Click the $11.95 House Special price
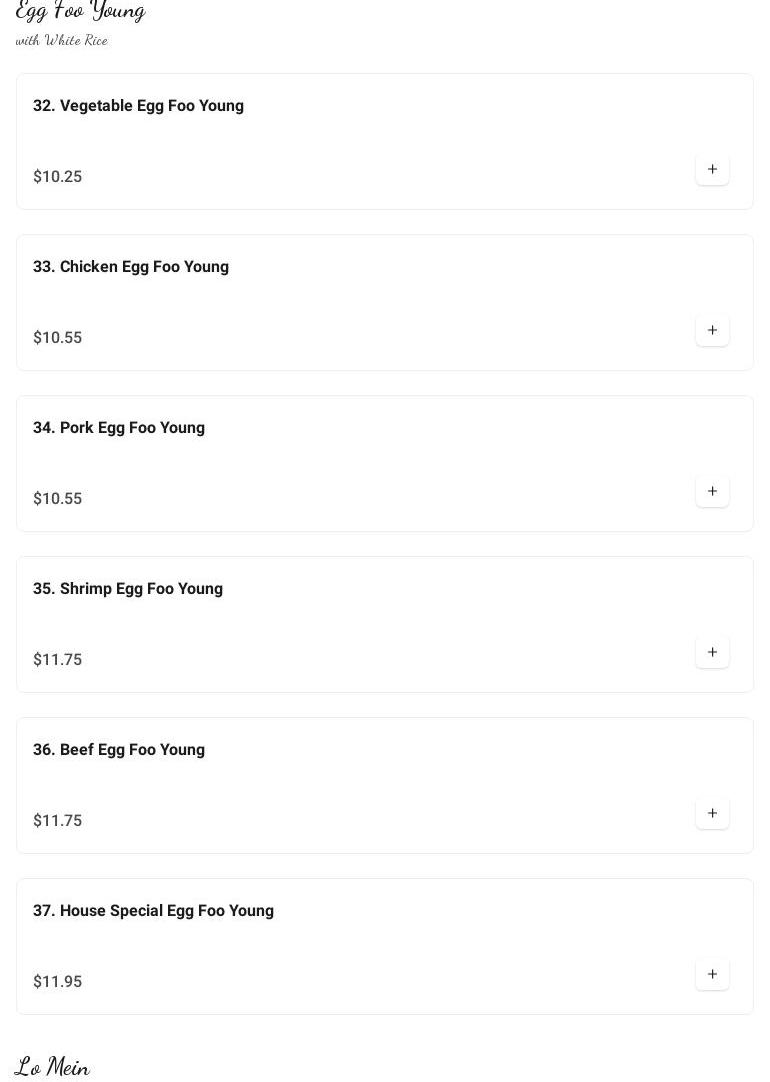 58,982
